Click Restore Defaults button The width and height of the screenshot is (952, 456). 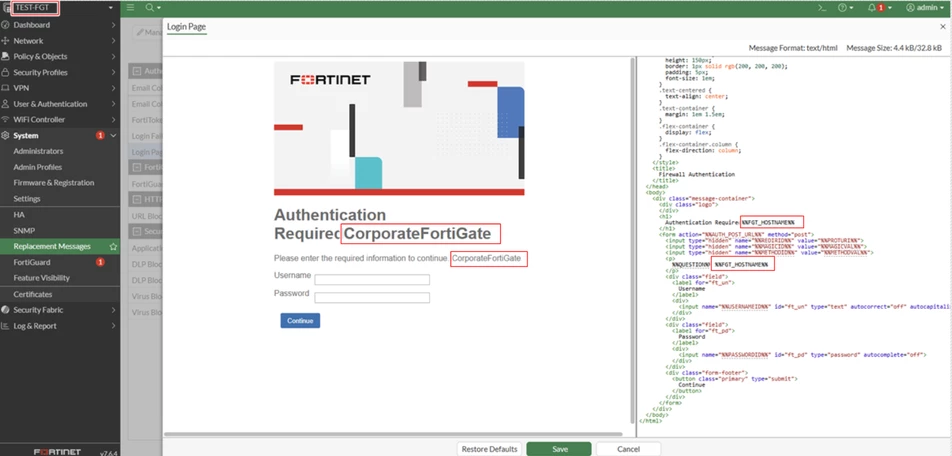click(x=489, y=449)
